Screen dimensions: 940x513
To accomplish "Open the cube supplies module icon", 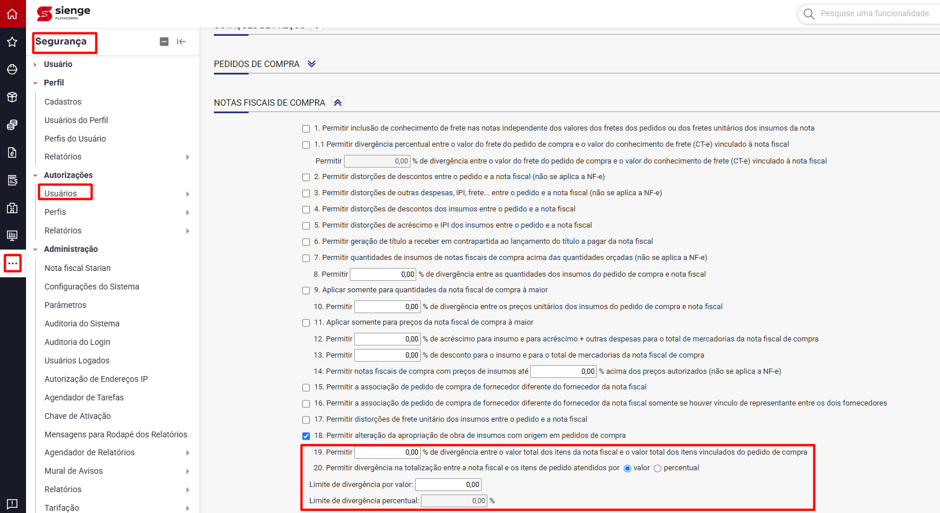I will [x=12, y=97].
